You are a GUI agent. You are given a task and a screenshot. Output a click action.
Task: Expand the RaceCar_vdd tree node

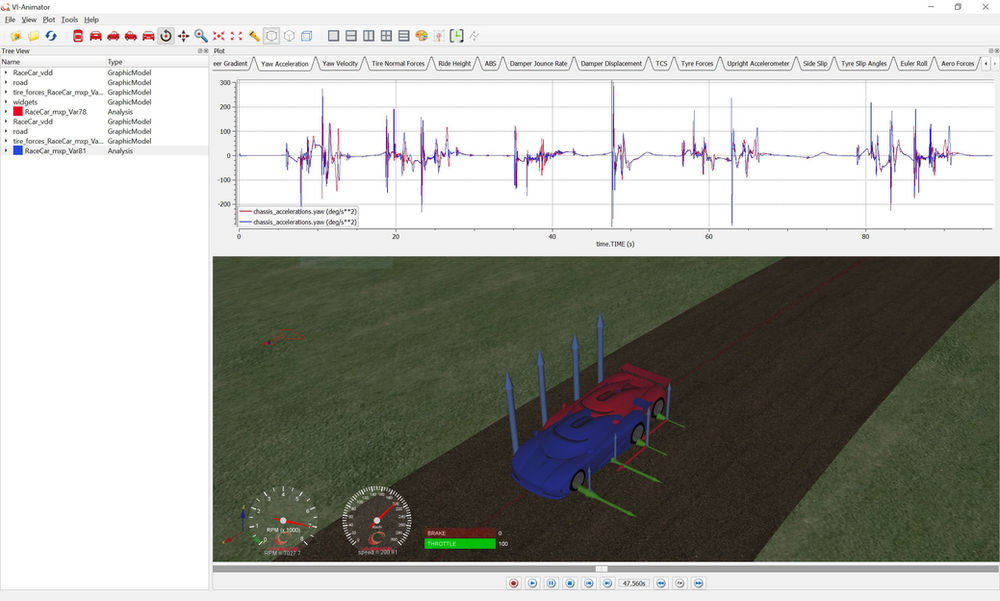click(6, 73)
